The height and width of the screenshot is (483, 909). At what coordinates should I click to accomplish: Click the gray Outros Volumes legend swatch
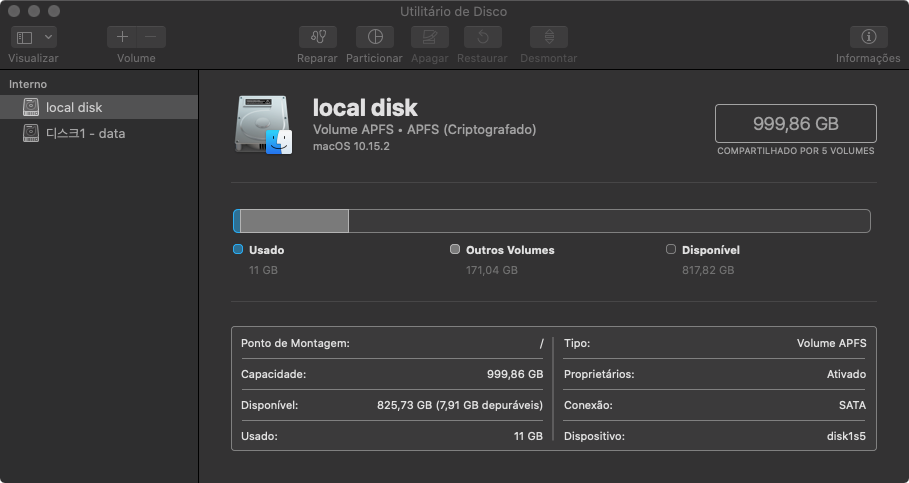455,250
